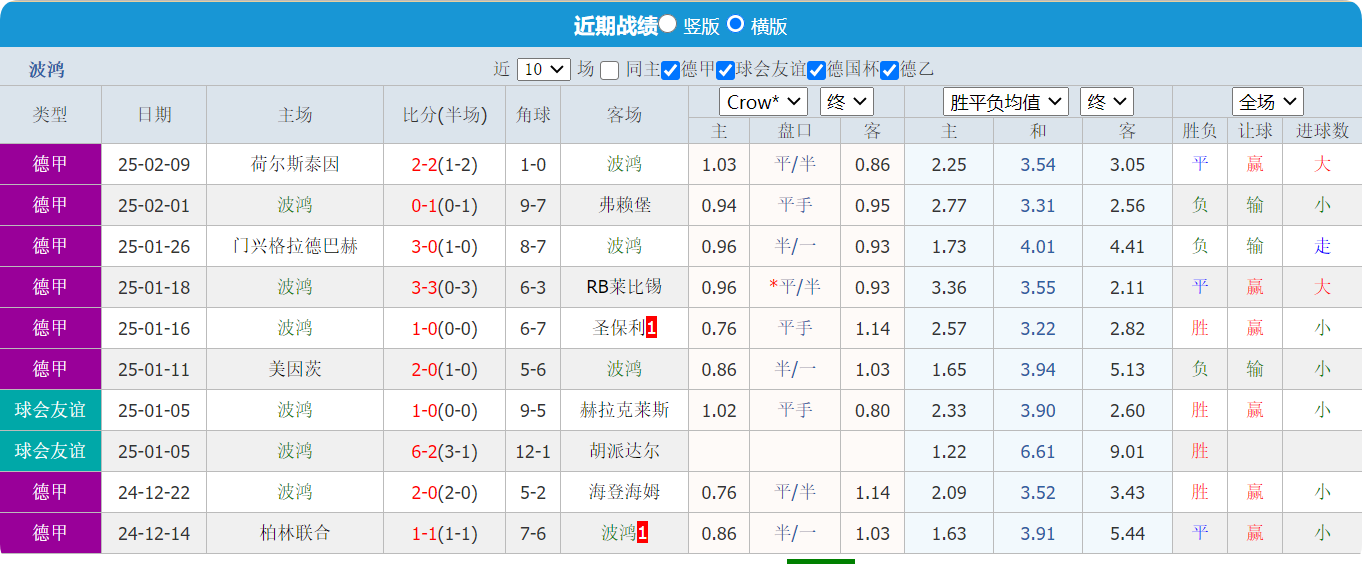Toggle the 球会友谊 checkbox
Screen dimensions: 1362x564
pos(726,70)
